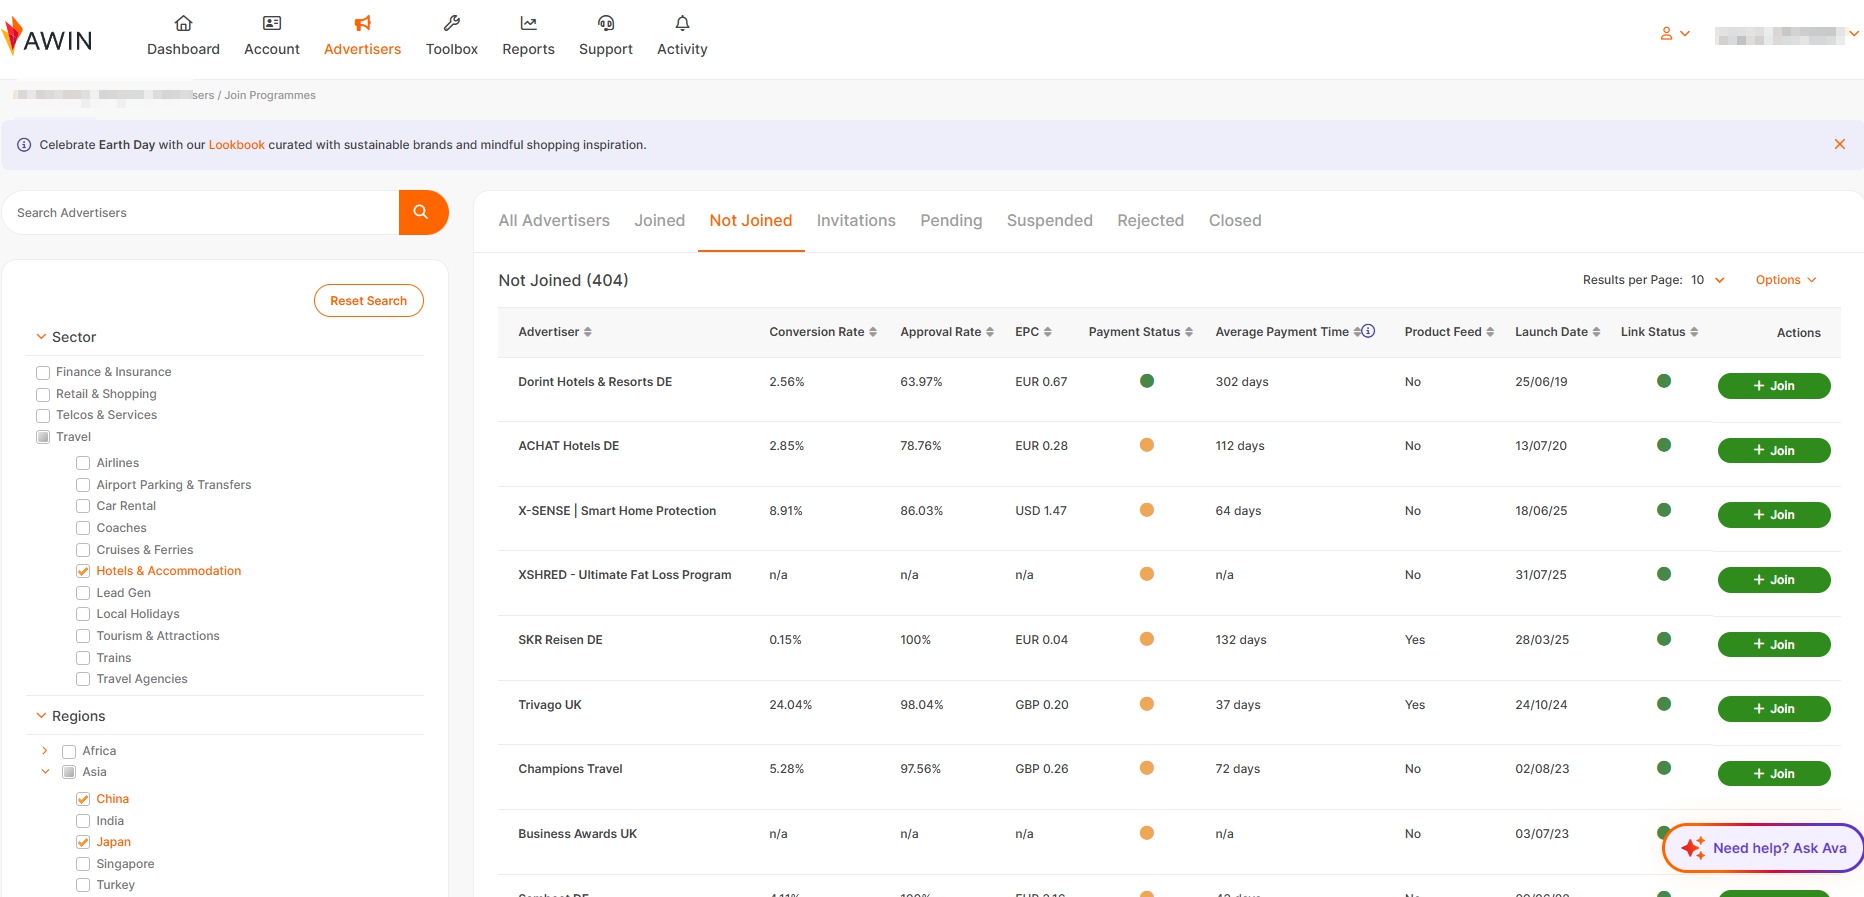
Task: Open the Reports chart icon
Action: tap(528, 23)
